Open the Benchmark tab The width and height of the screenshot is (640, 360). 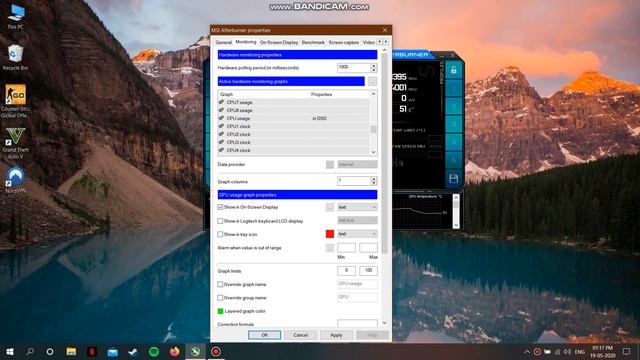pyautogui.click(x=313, y=42)
